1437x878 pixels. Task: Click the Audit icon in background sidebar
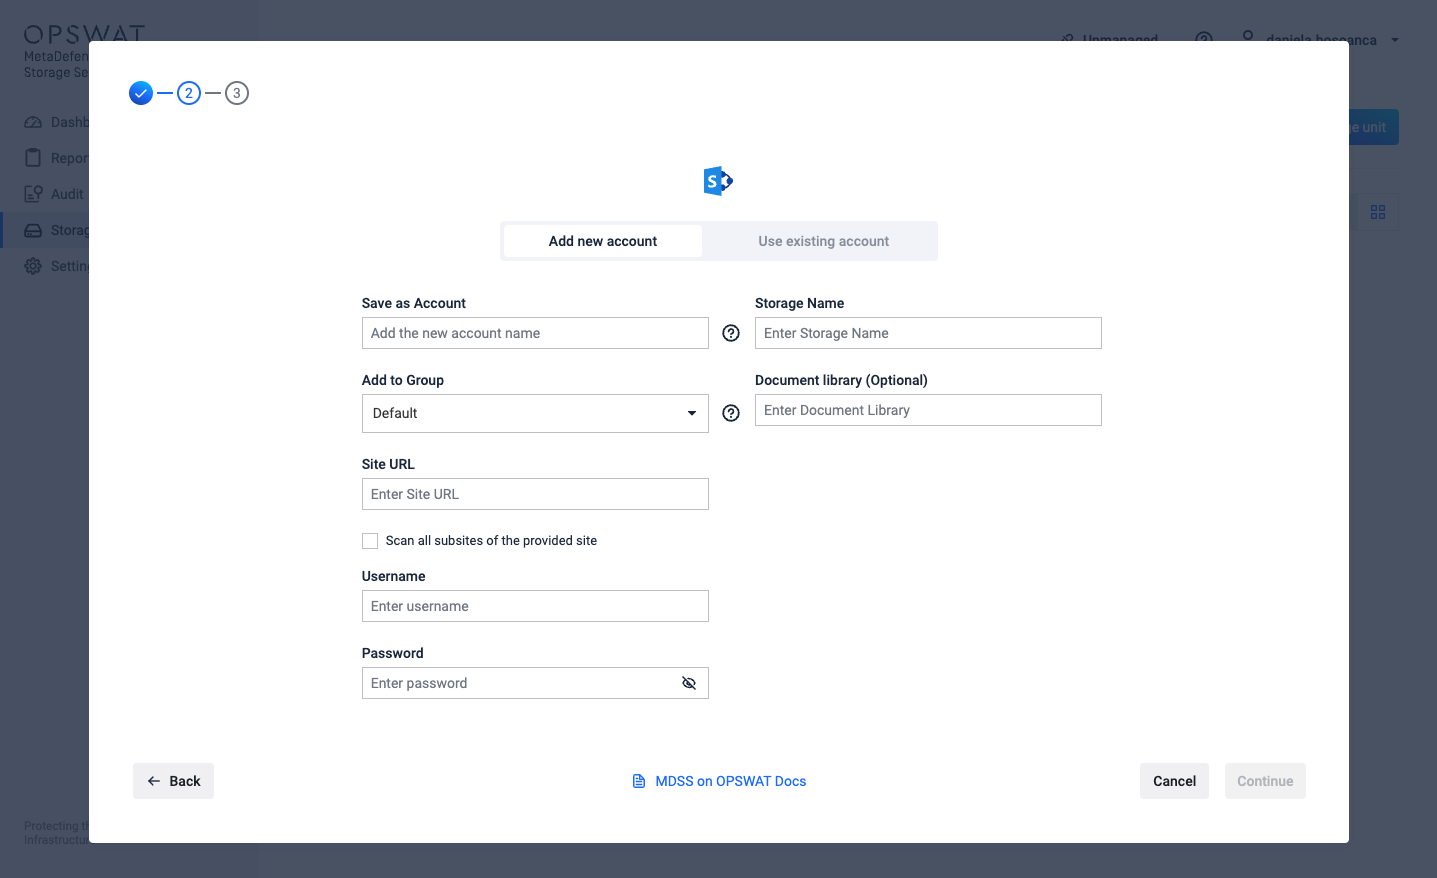pos(33,194)
